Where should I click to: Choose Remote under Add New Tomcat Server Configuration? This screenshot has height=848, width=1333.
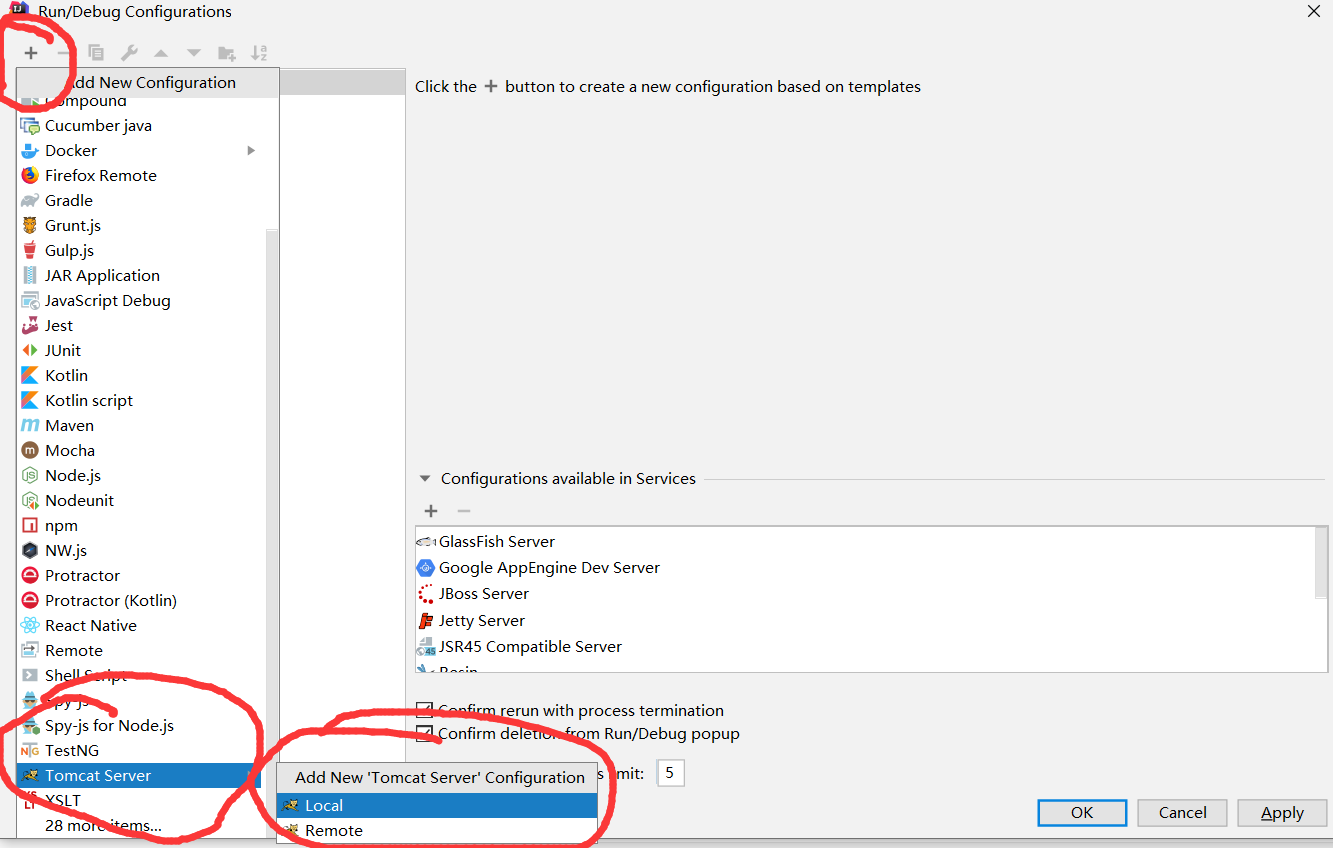pyautogui.click(x=334, y=830)
